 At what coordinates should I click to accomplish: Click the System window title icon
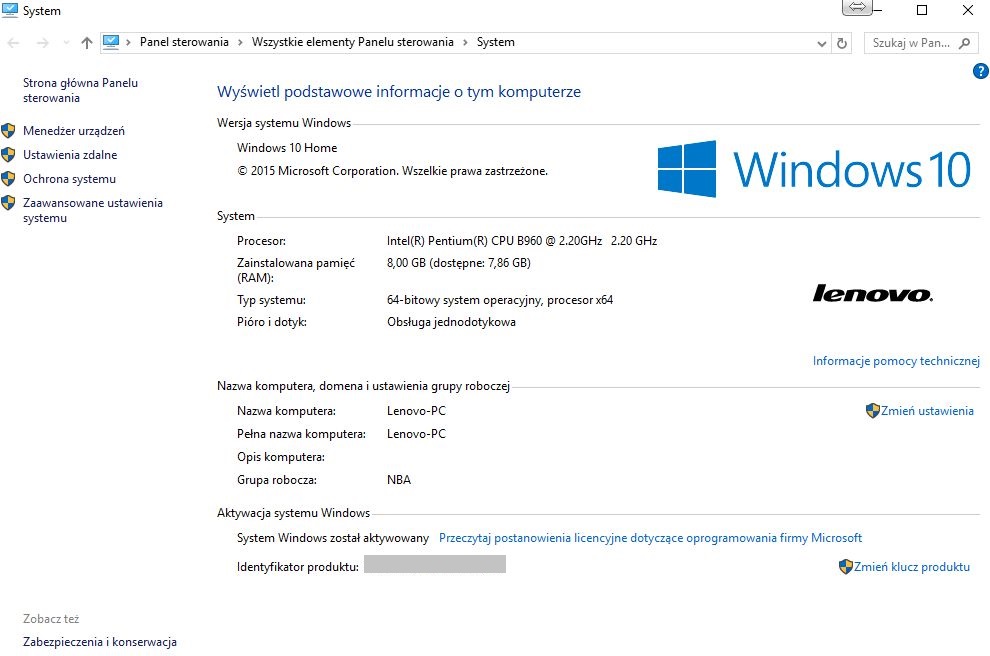tap(10, 10)
